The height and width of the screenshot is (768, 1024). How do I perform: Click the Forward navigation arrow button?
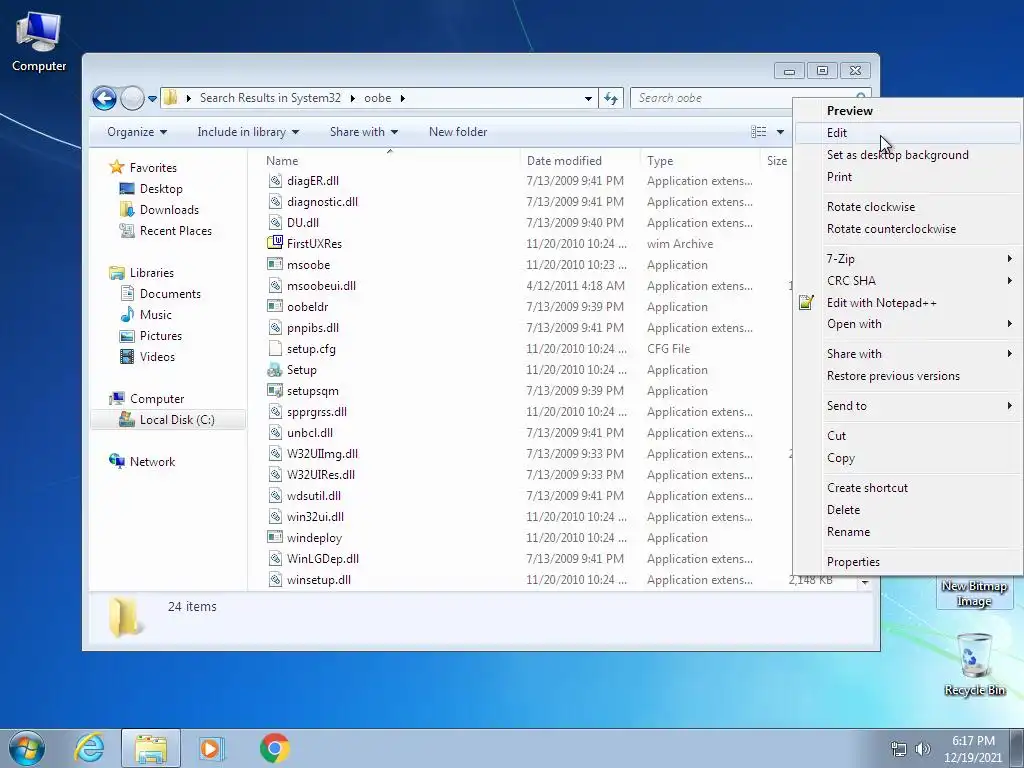tap(133, 99)
